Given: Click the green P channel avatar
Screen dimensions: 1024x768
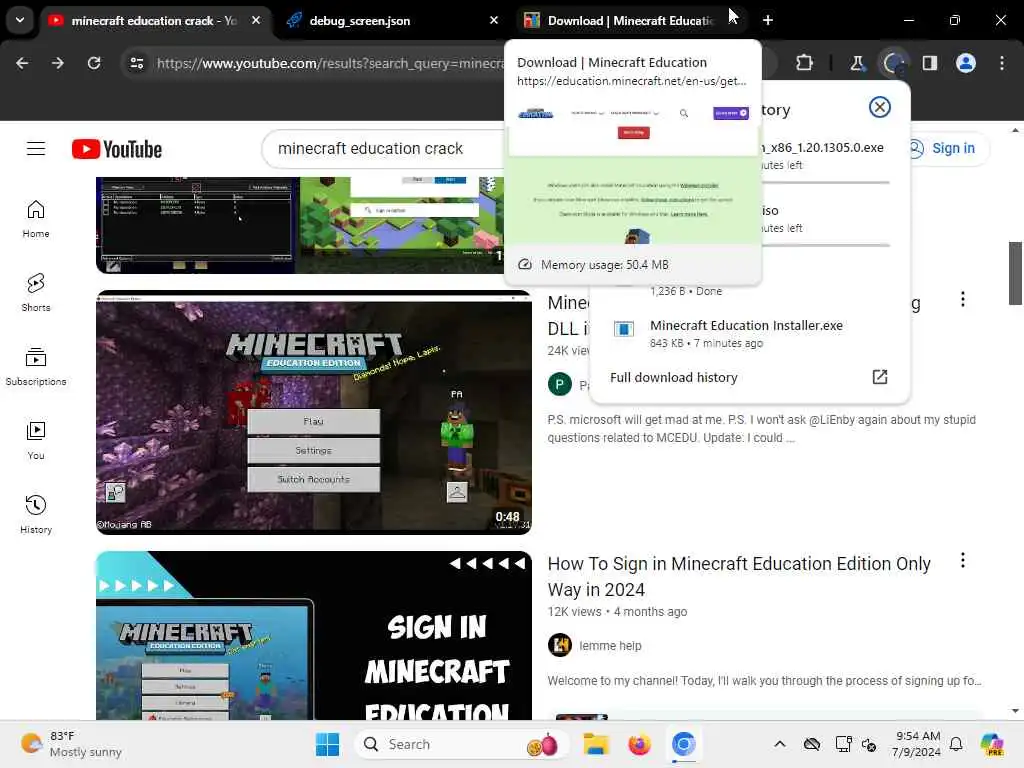Looking at the screenshot, I should point(560,384).
